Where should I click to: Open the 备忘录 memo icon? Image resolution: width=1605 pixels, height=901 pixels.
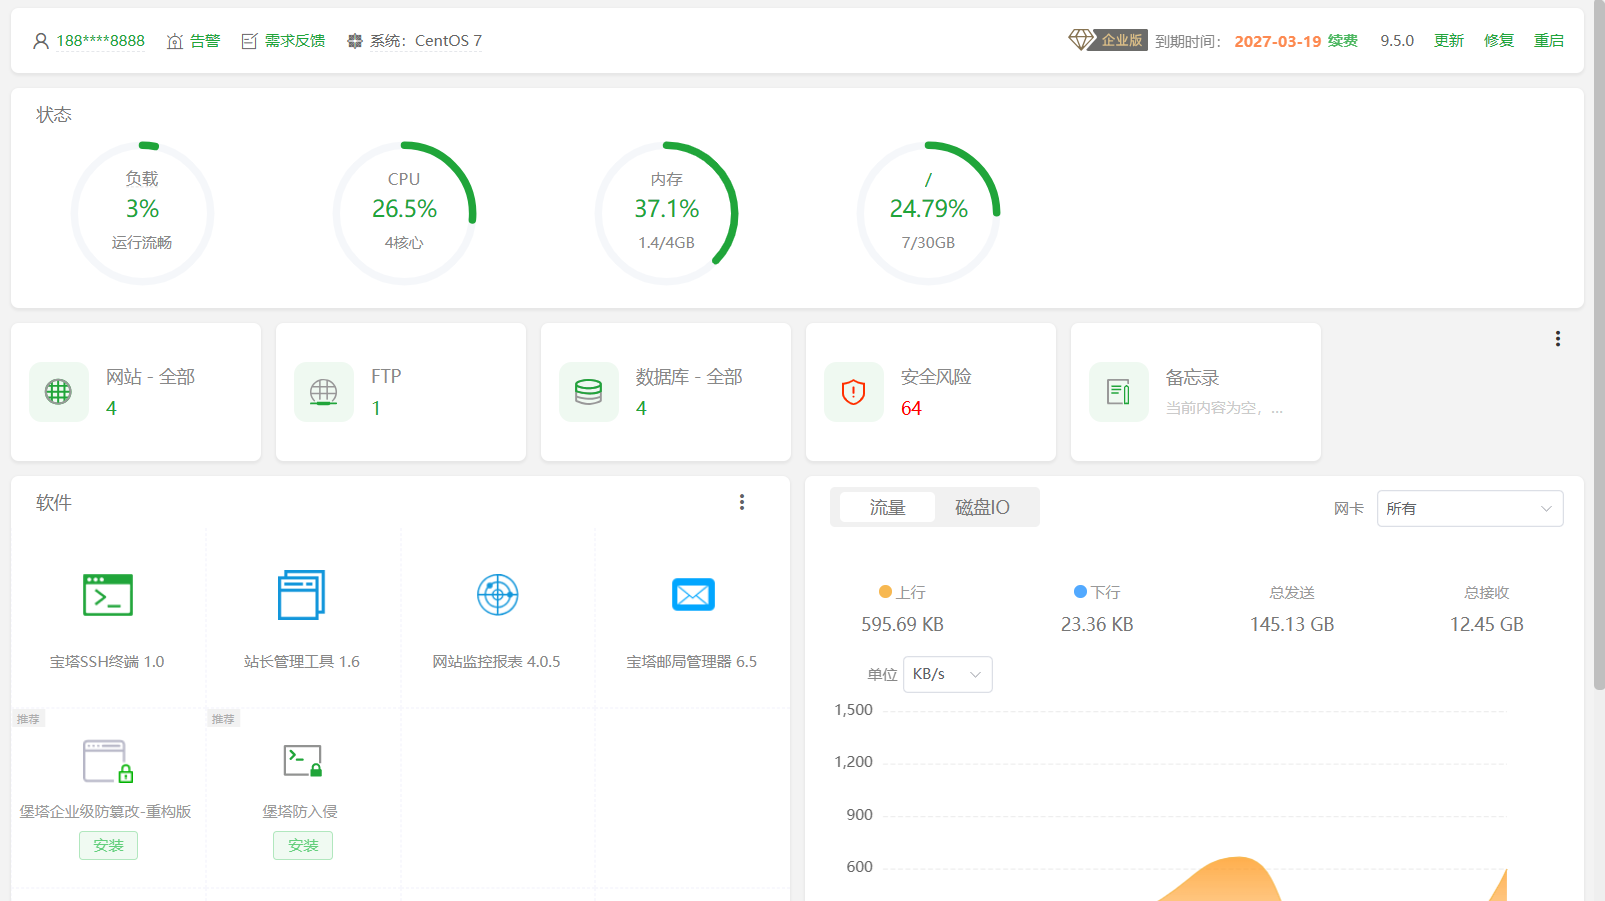click(x=1119, y=392)
